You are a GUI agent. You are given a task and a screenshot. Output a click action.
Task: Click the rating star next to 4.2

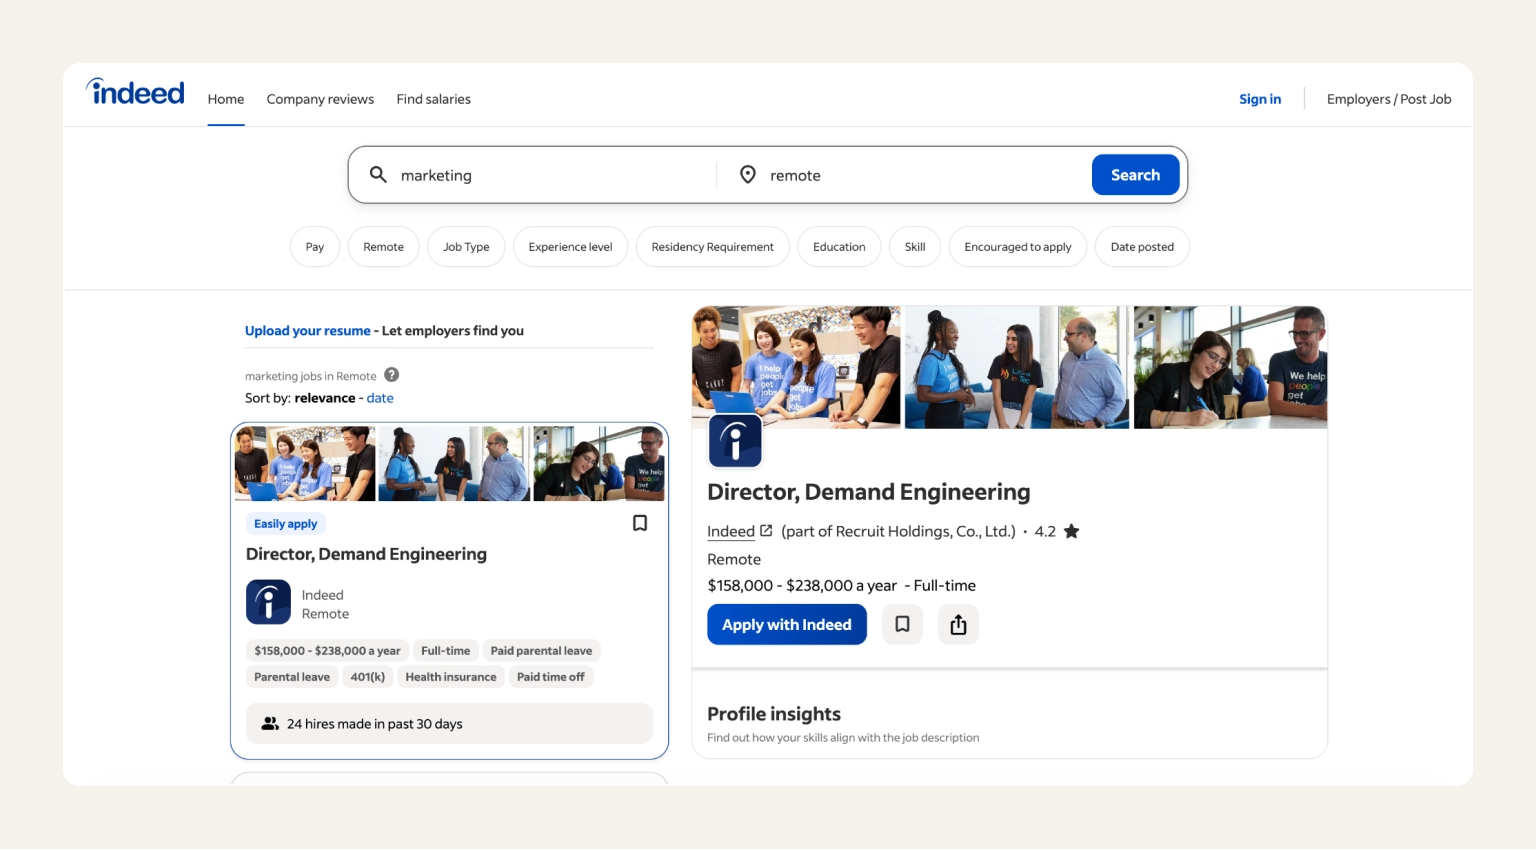pyautogui.click(x=1072, y=531)
